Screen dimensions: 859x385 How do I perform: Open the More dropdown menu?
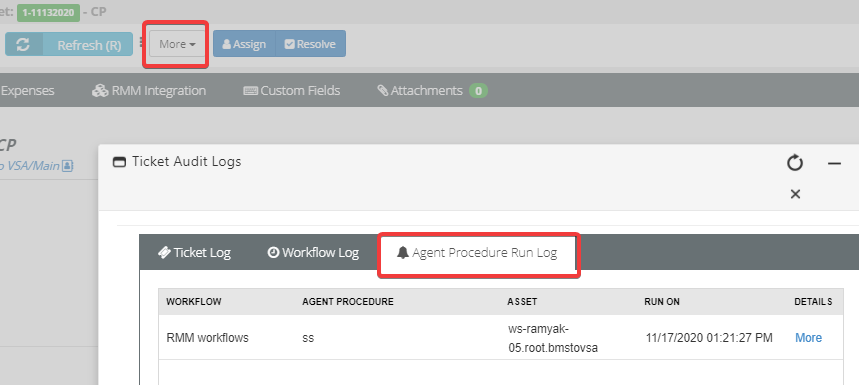point(177,44)
